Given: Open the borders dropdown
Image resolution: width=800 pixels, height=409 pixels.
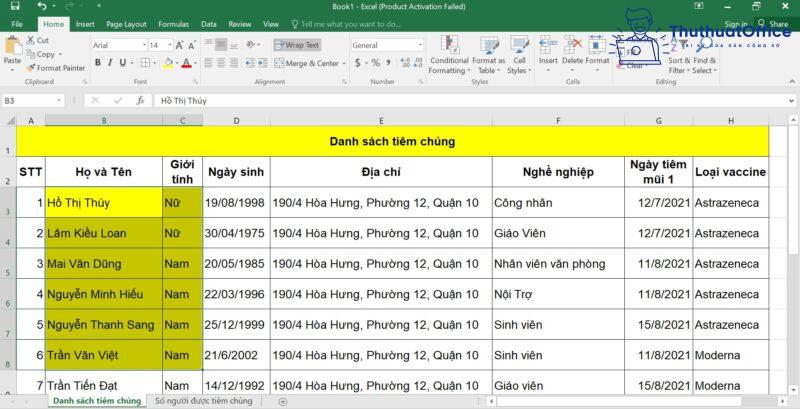Looking at the screenshot, I should coord(156,63).
